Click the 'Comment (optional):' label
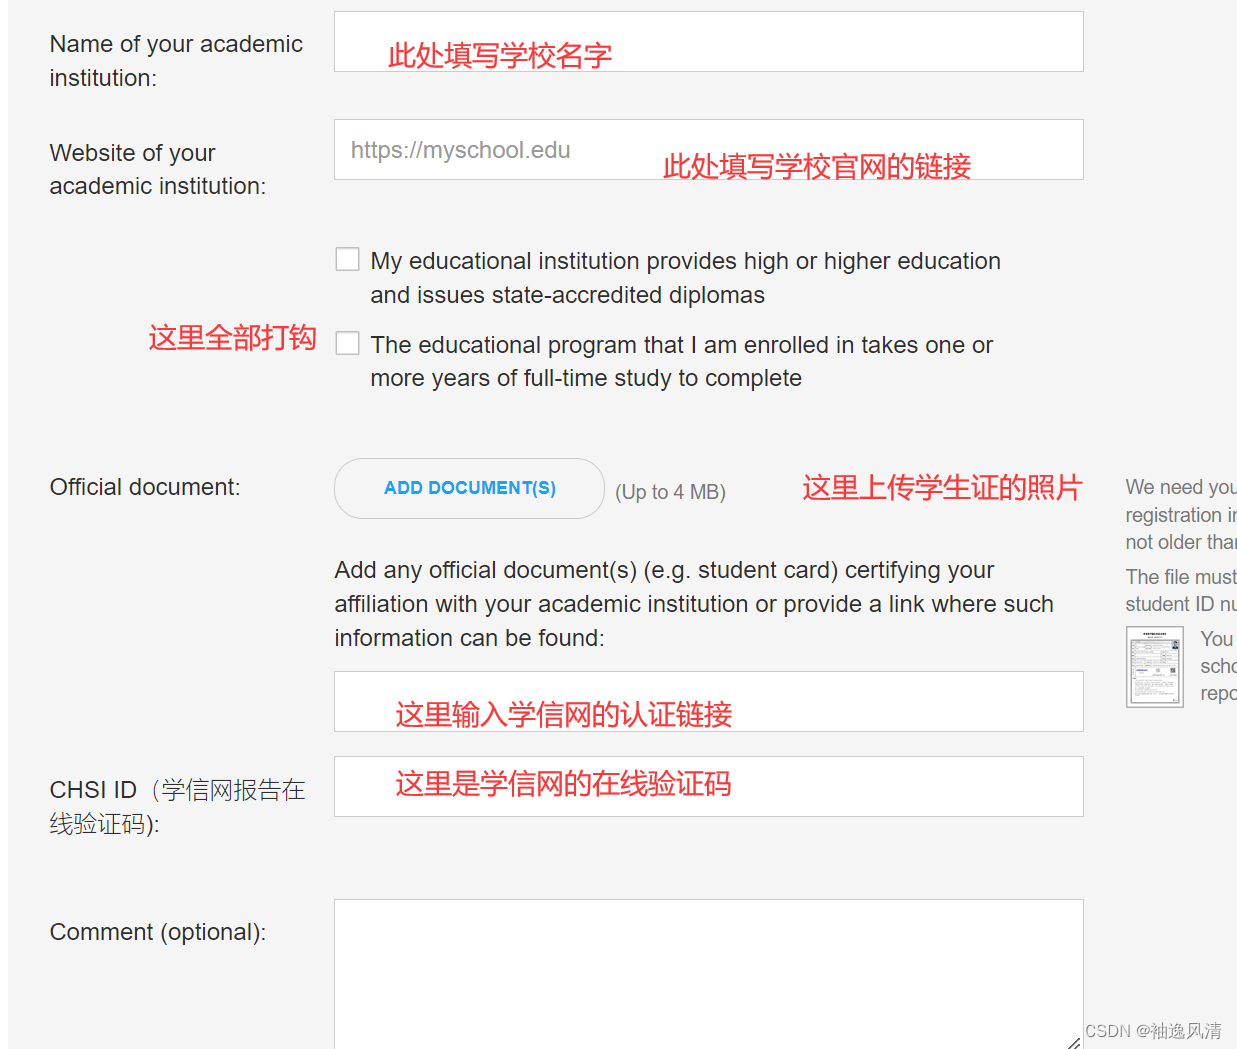 click(x=158, y=932)
